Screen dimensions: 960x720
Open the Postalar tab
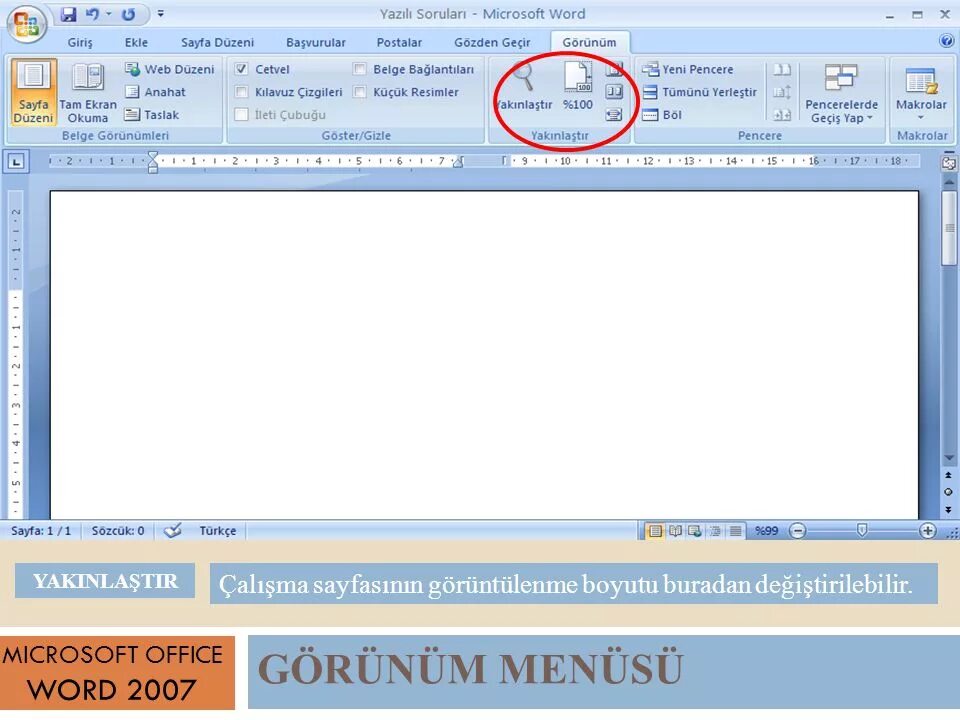[399, 42]
